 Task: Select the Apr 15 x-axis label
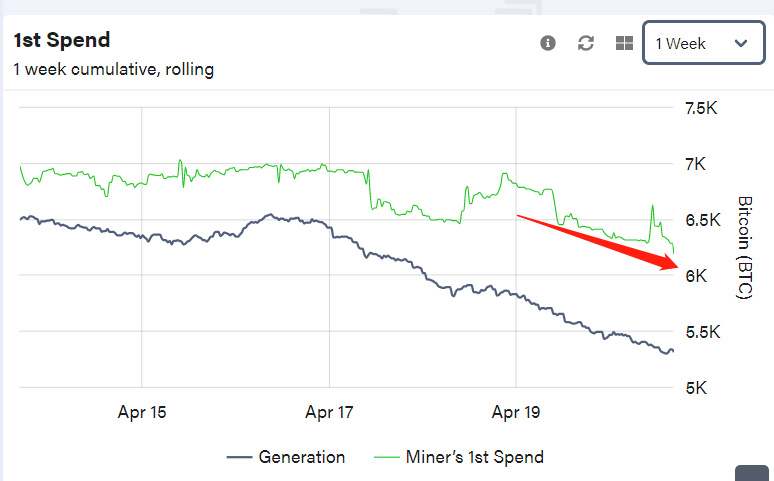[x=141, y=411]
